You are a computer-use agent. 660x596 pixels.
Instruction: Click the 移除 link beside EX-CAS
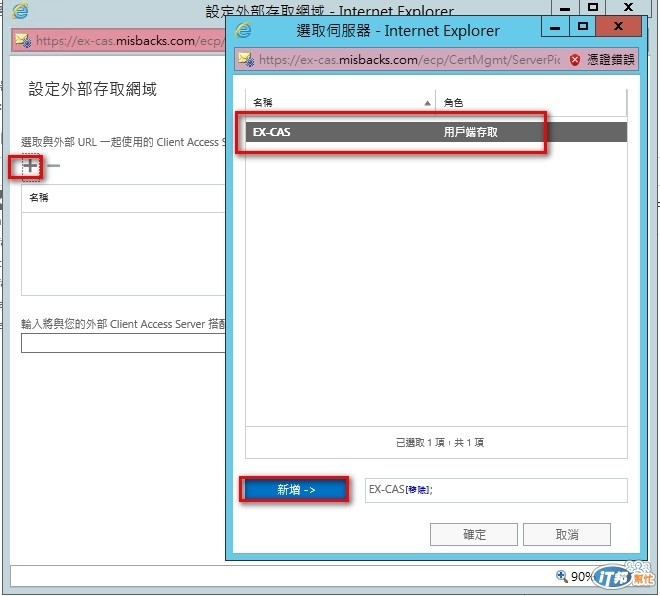coord(418,490)
